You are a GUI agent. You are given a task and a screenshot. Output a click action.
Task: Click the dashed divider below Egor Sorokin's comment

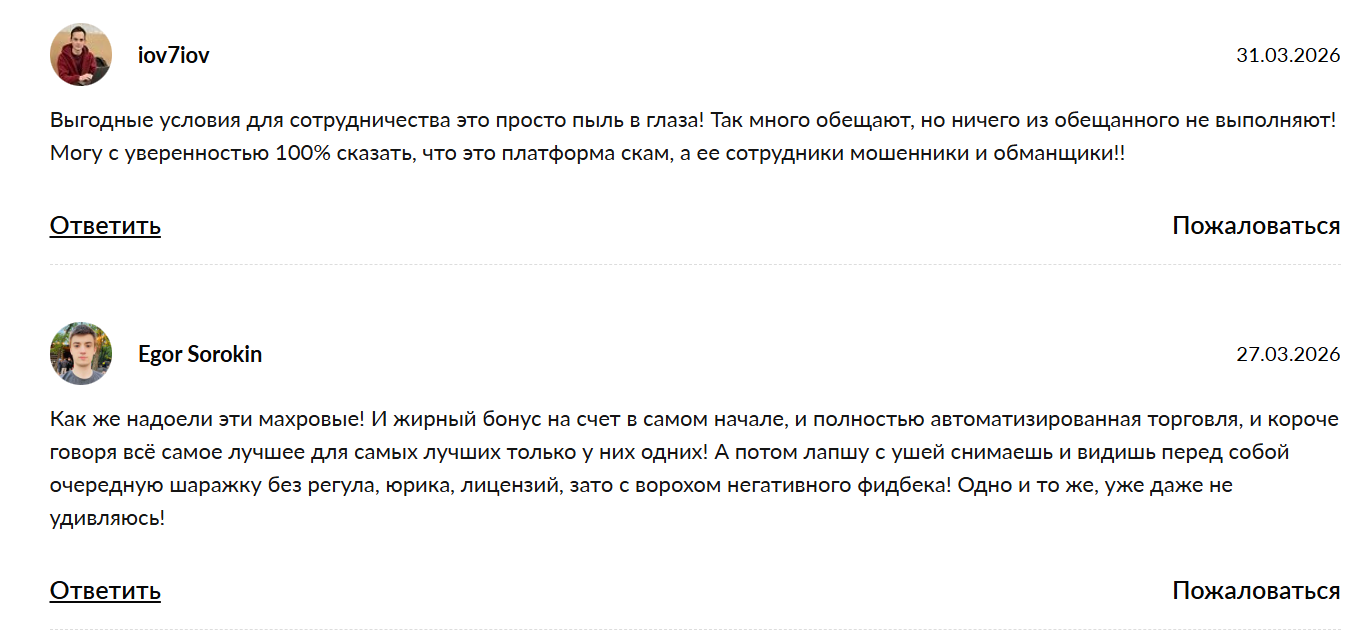tap(695, 630)
